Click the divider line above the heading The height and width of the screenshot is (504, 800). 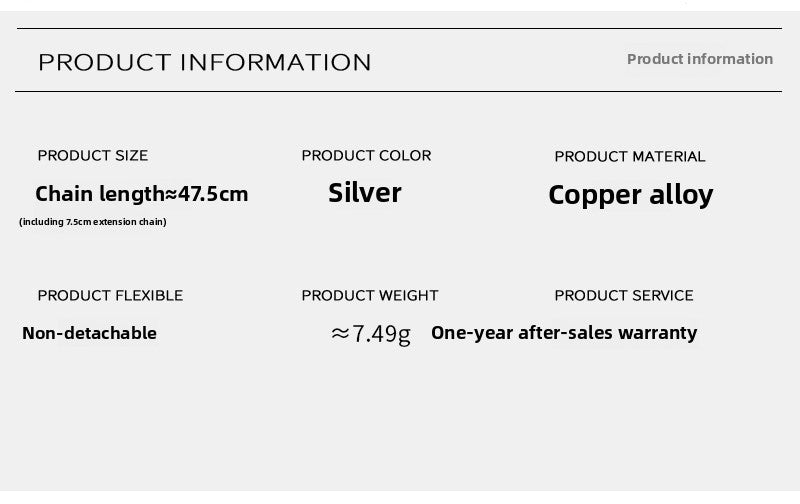[400, 29]
